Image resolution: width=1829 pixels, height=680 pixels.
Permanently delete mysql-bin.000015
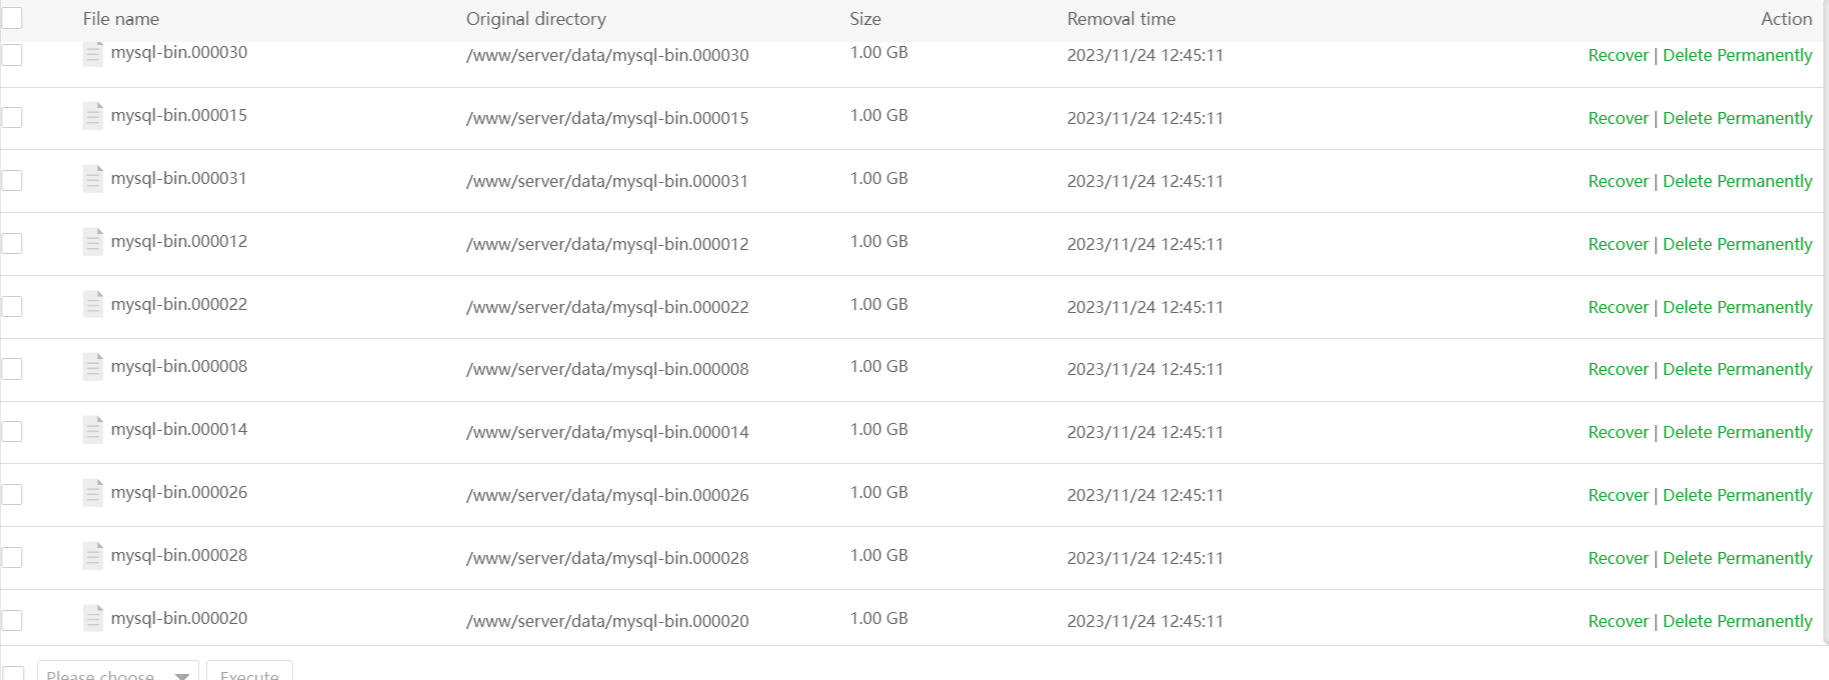tap(1737, 119)
